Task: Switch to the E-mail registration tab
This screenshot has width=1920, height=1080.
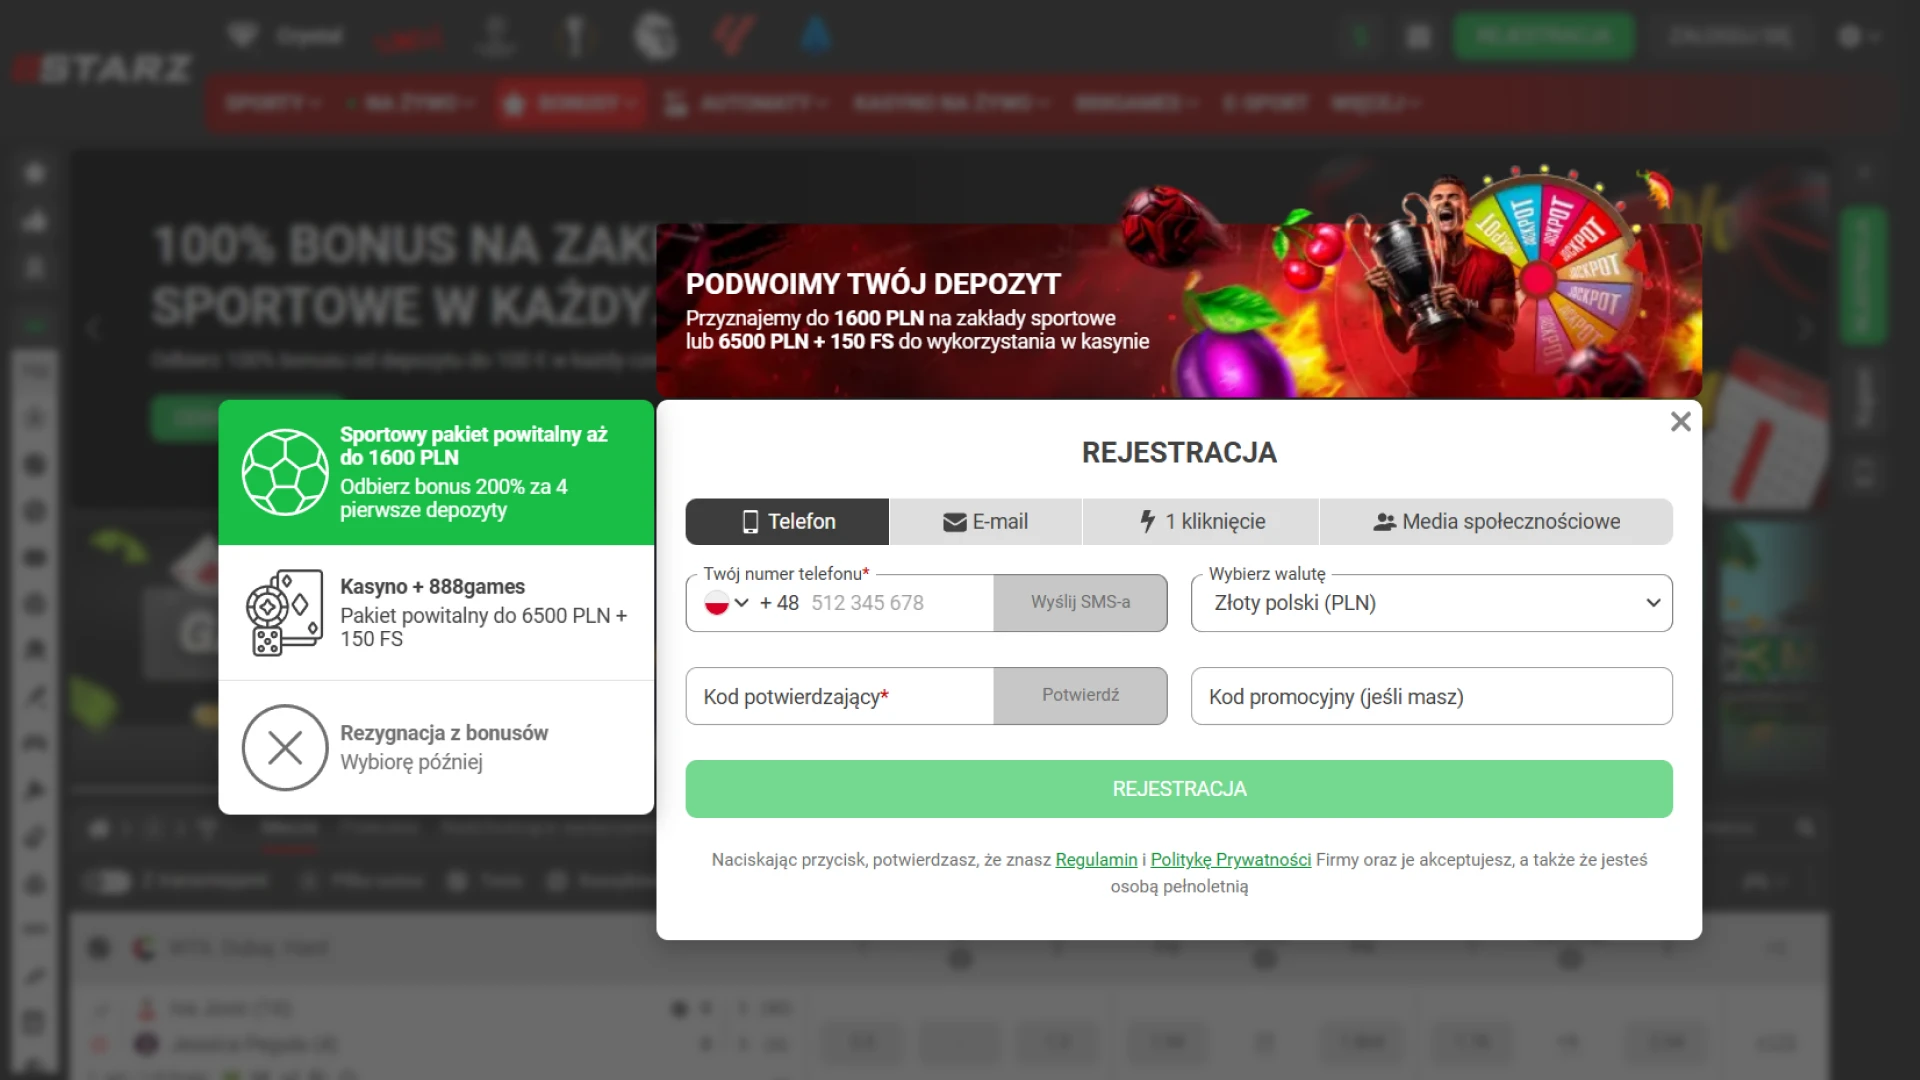Action: [985, 521]
